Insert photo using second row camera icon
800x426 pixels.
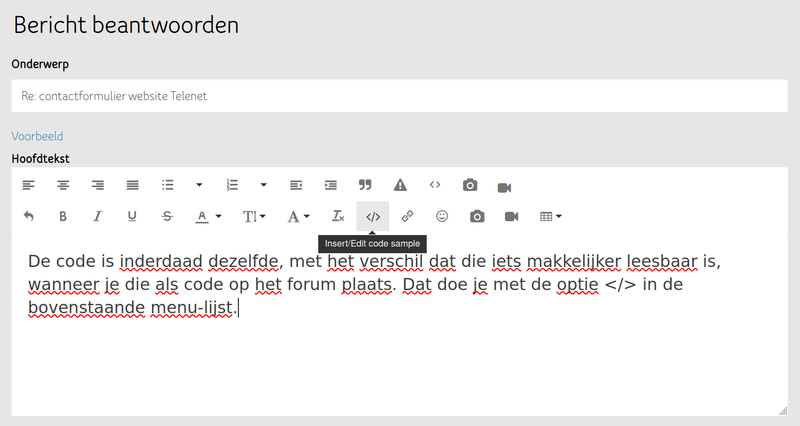(x=477, y=216)
